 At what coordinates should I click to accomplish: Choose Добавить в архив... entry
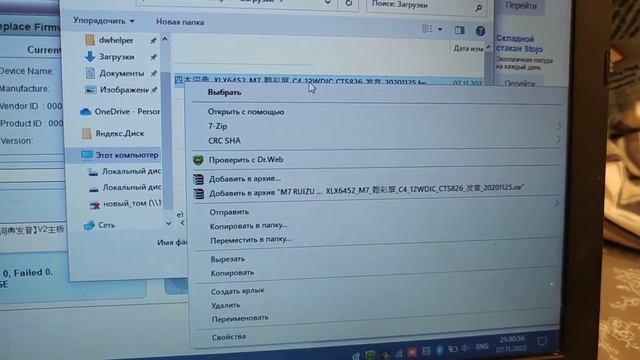[244, 178]
